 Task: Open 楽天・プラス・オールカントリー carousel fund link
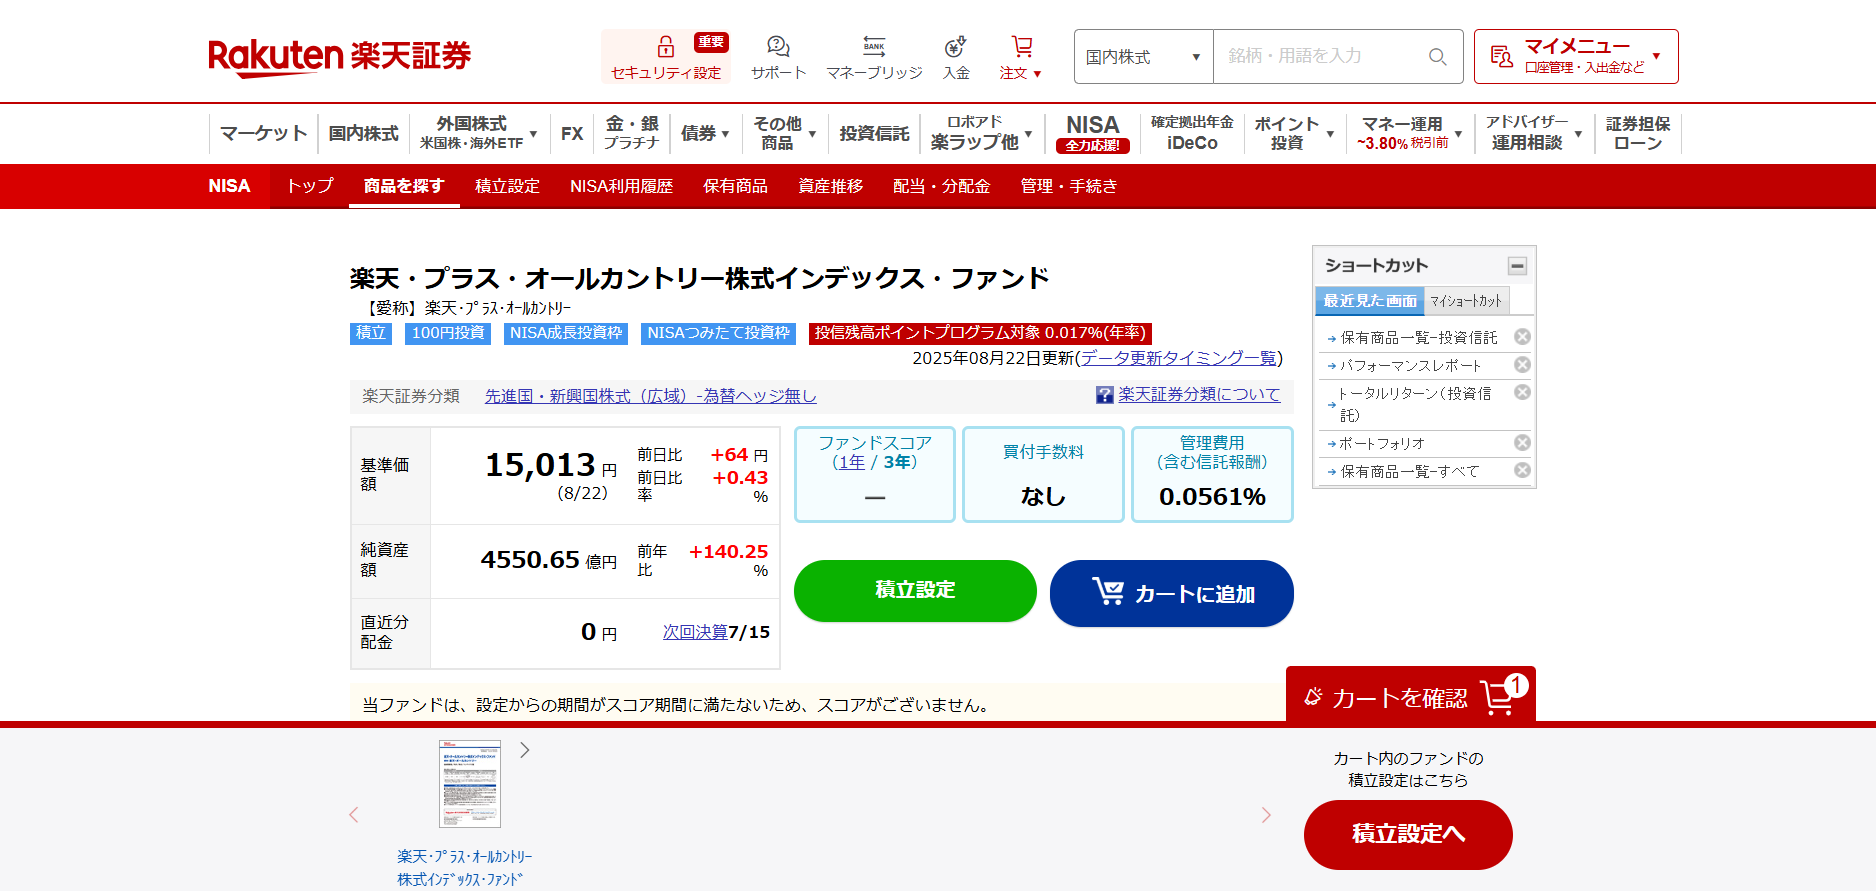[464, 868]
